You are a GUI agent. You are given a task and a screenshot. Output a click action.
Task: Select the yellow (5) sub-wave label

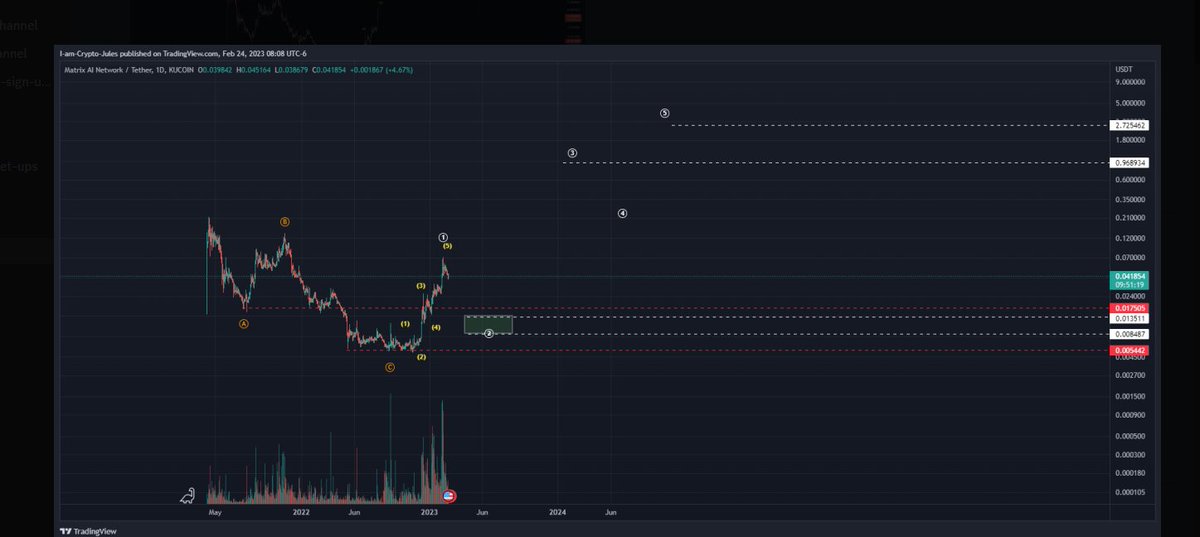pyautogui.click(x=447, y=246)
